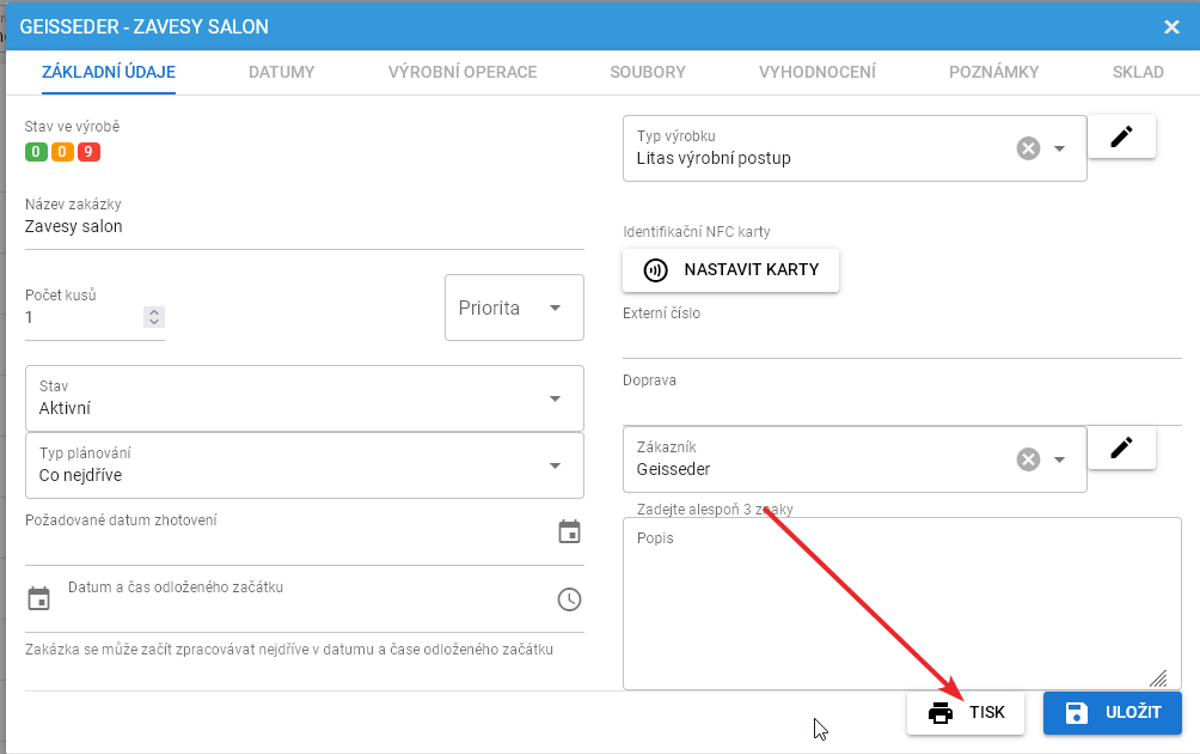Expand the Typ výrobku dropdown arrow
The width and height of the screenshot is (1200, 754).
tap(1060, 149)
